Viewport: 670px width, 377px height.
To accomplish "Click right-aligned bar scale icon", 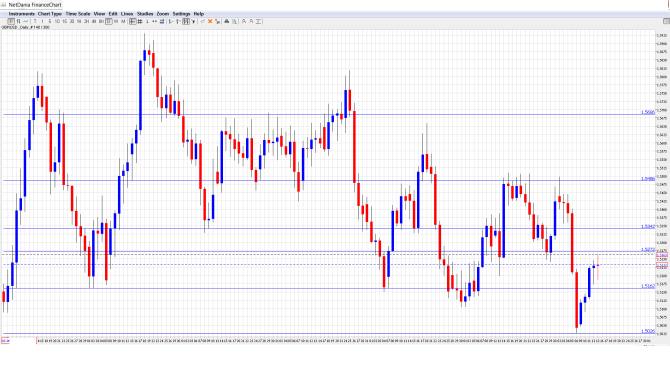I will (x=178, y=21).
